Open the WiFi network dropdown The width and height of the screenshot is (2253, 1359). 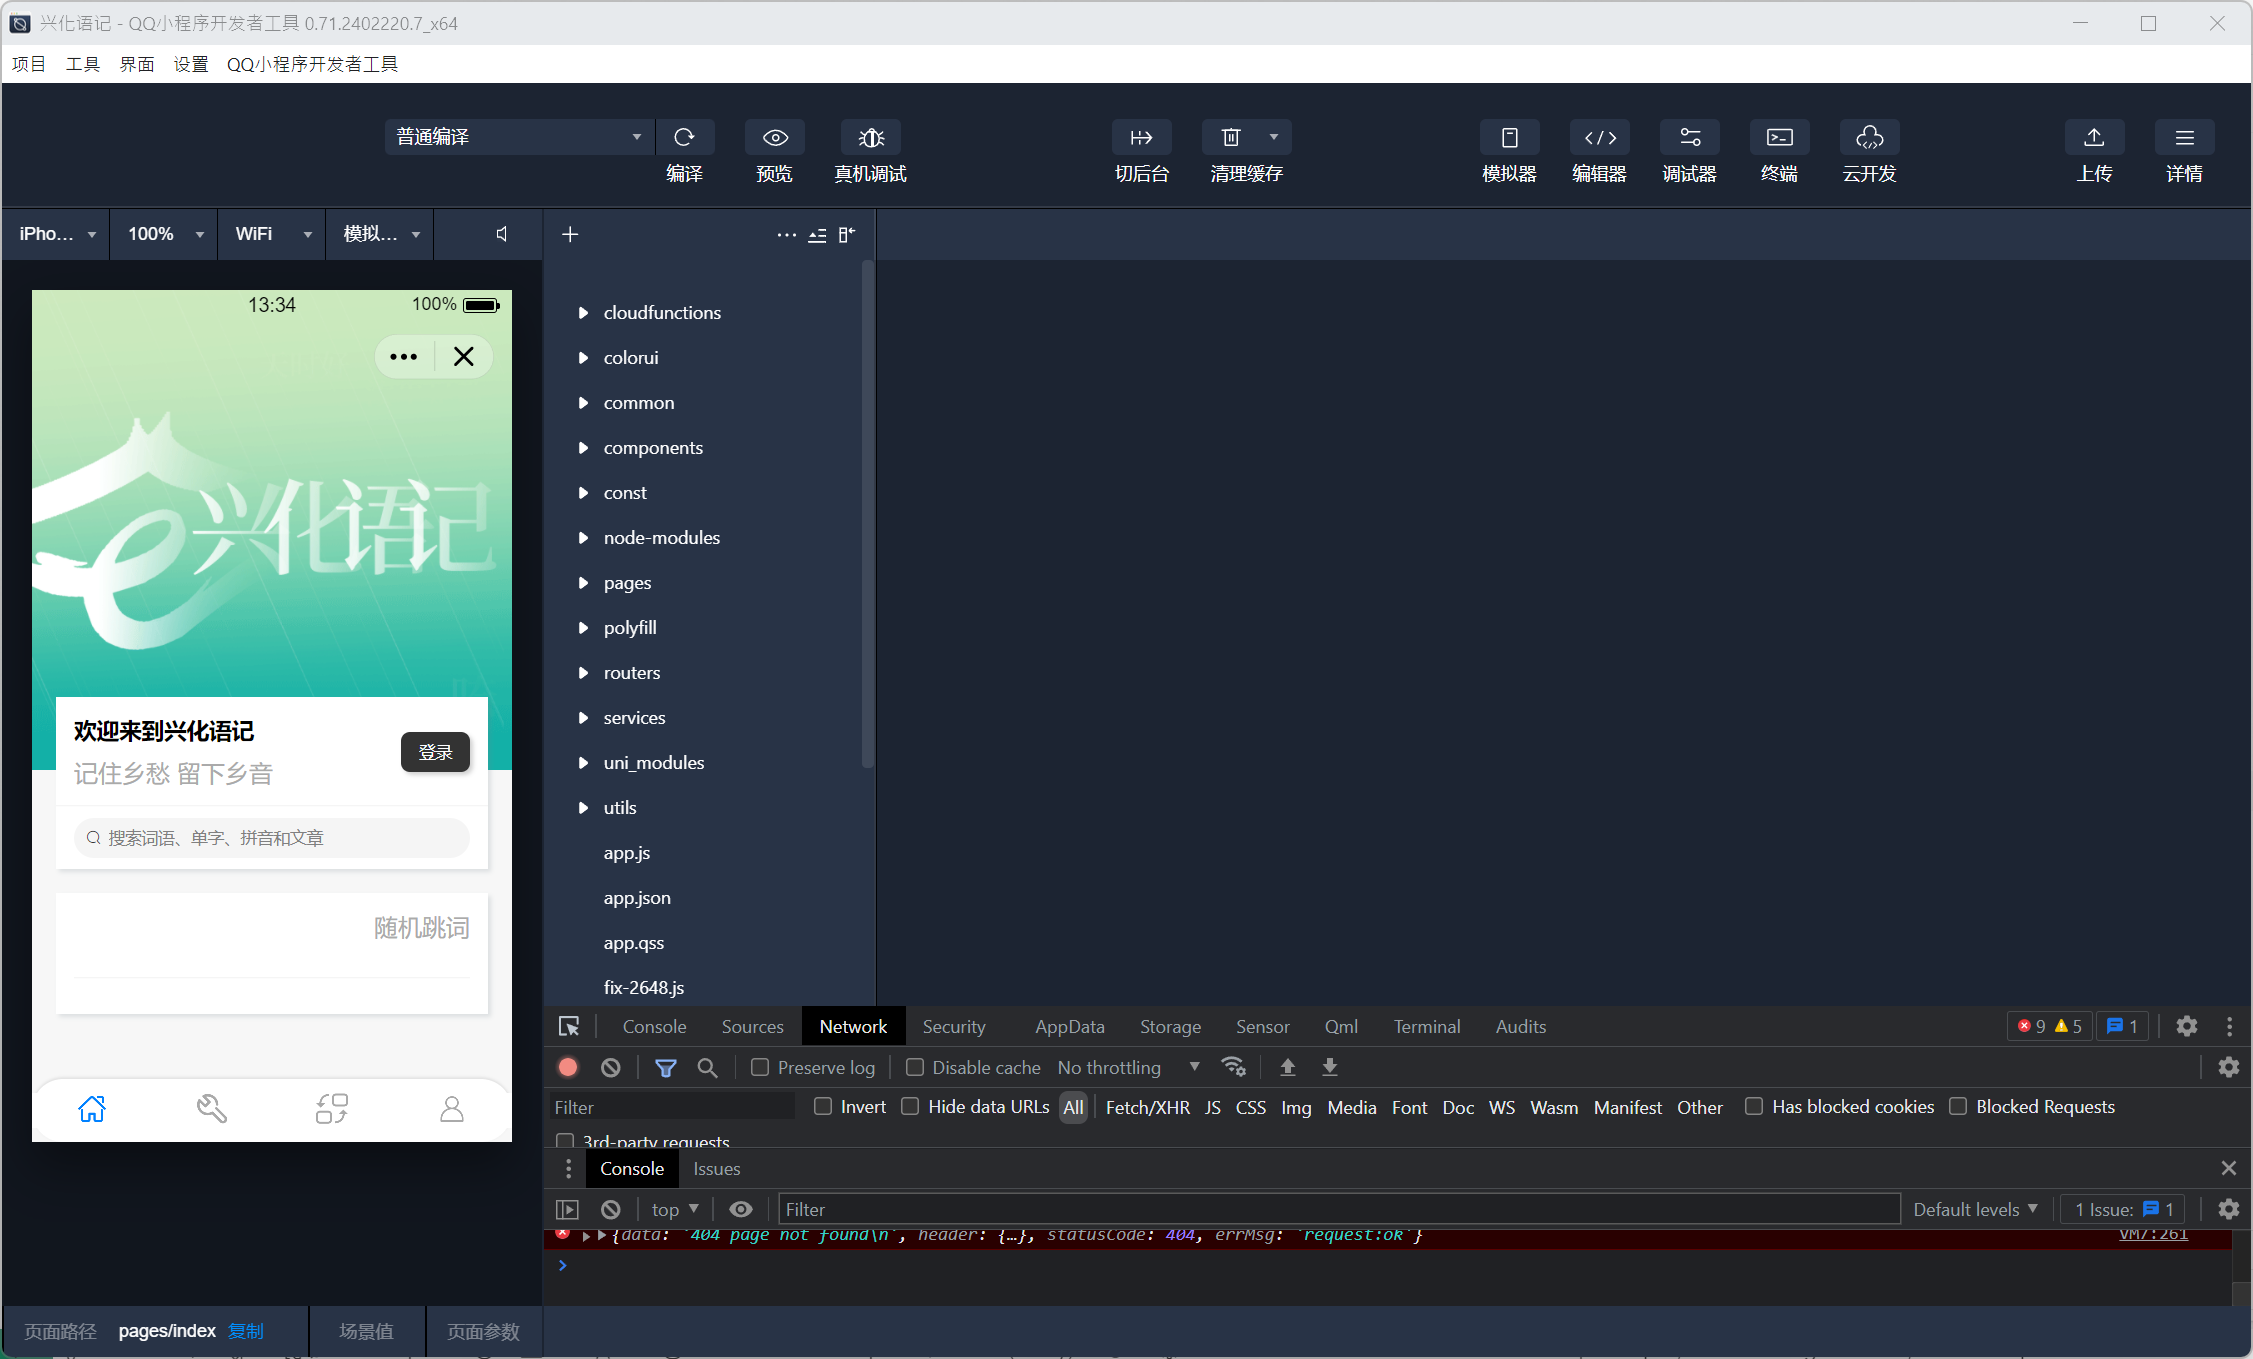pos(272,234)
